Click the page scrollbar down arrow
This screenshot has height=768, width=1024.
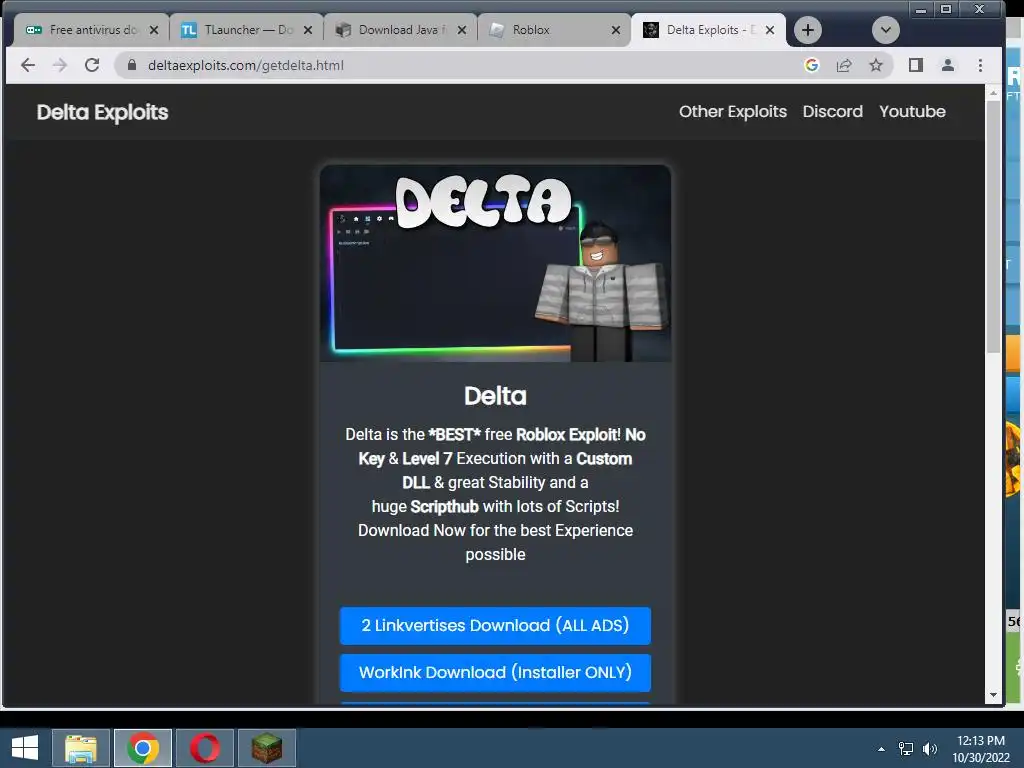(x=993, y=696)
